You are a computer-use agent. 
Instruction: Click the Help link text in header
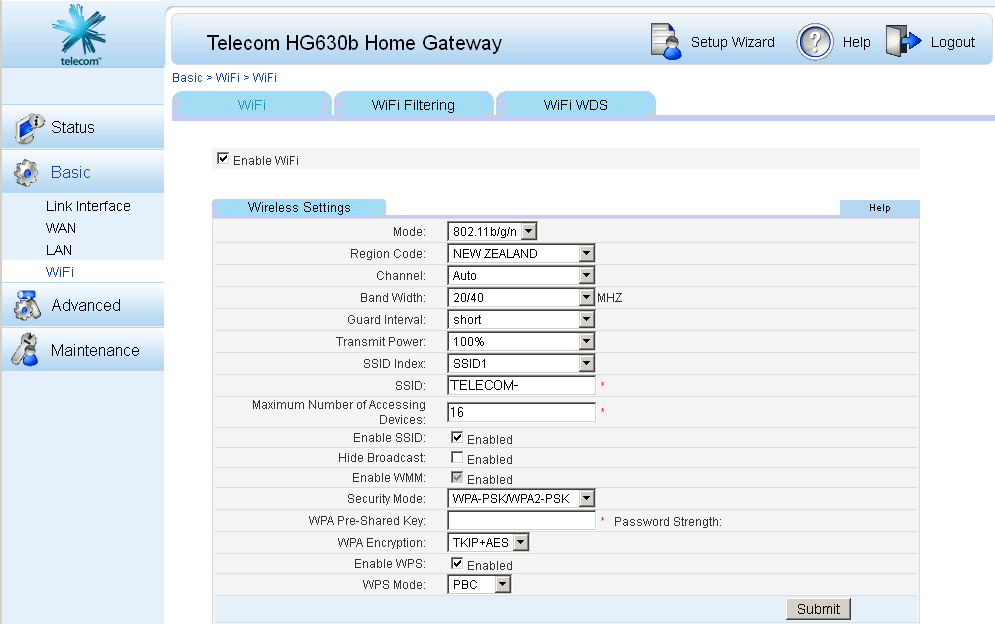tap(857, 42)
